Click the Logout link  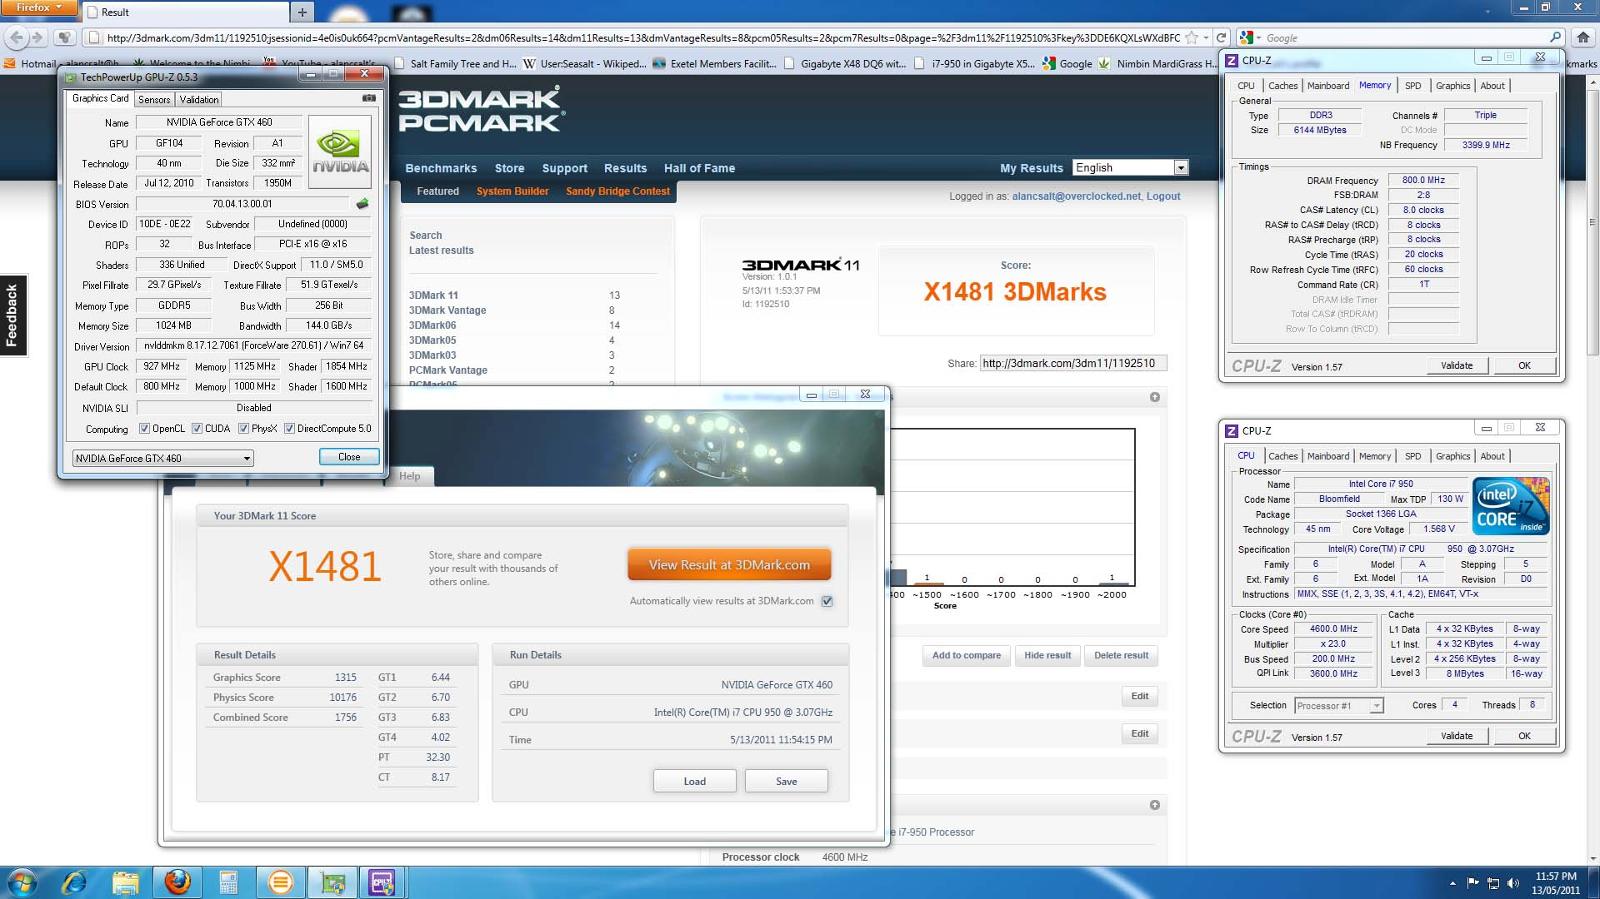click(1163, 196)
